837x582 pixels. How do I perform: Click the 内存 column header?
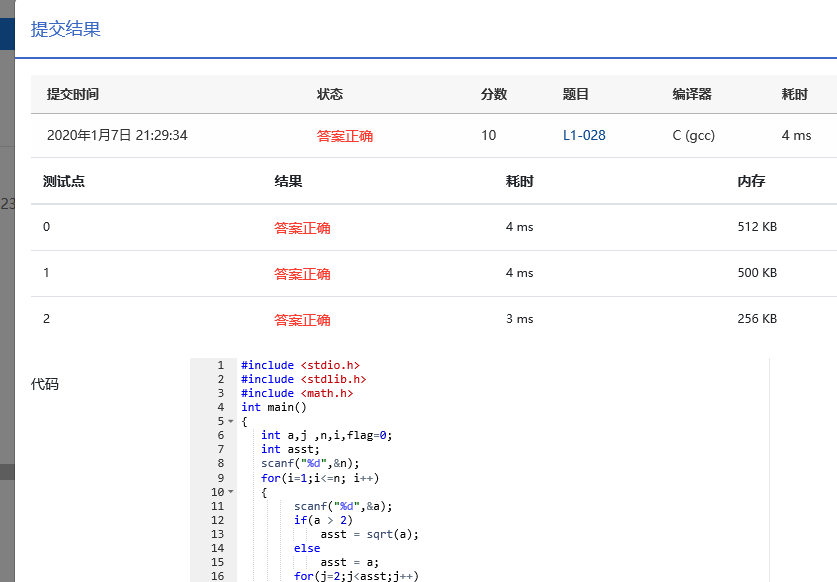point(751,182)
